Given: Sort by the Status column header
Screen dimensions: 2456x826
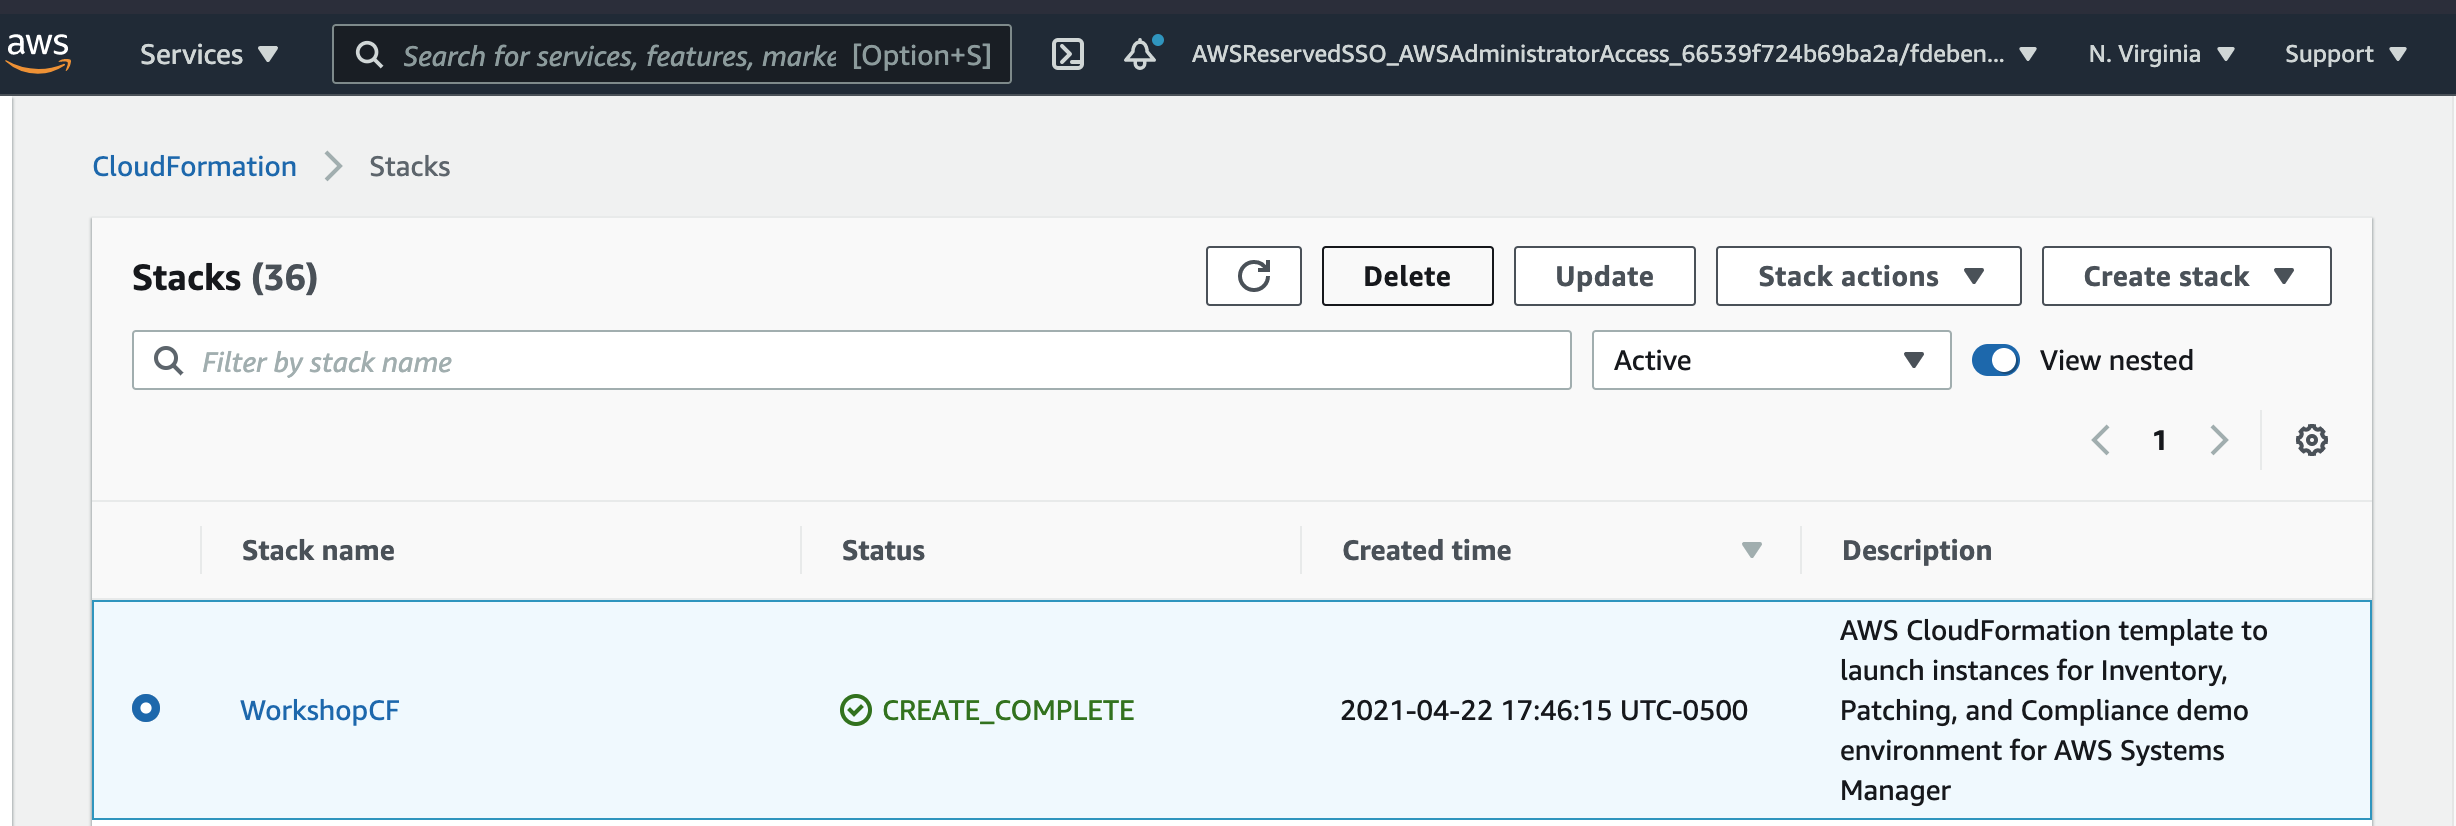Looking at the screenshot, I should tap(883, 550).
